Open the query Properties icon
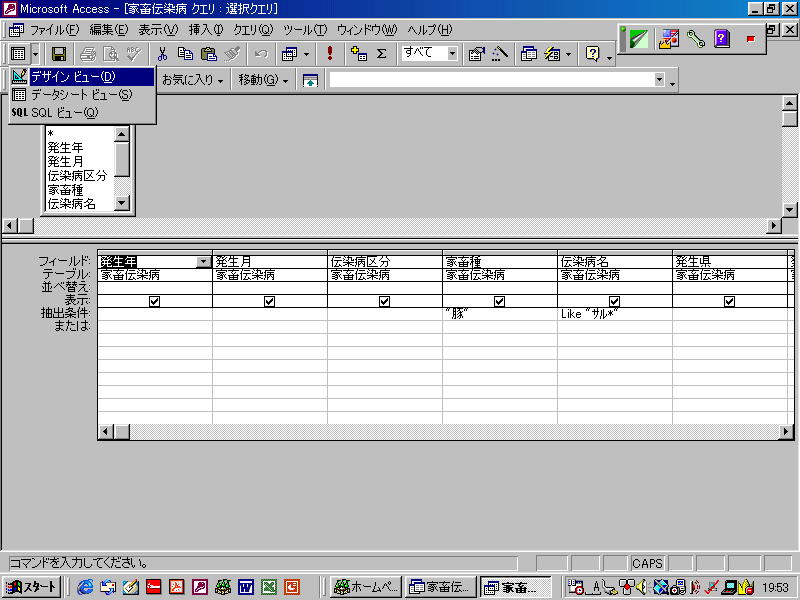 point(476,54)
